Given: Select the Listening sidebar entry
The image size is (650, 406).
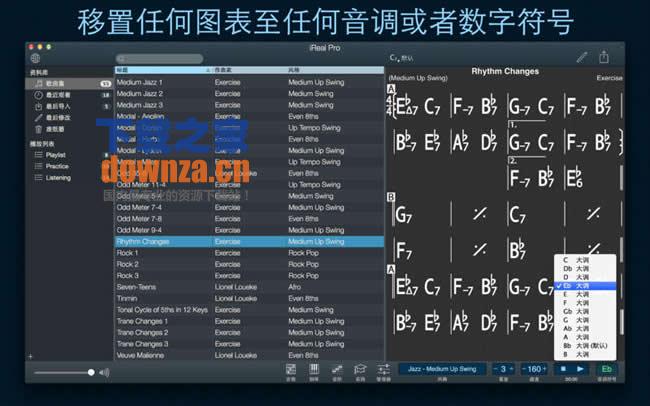Looking at the screenshot, I should click(x=68, y=178).
